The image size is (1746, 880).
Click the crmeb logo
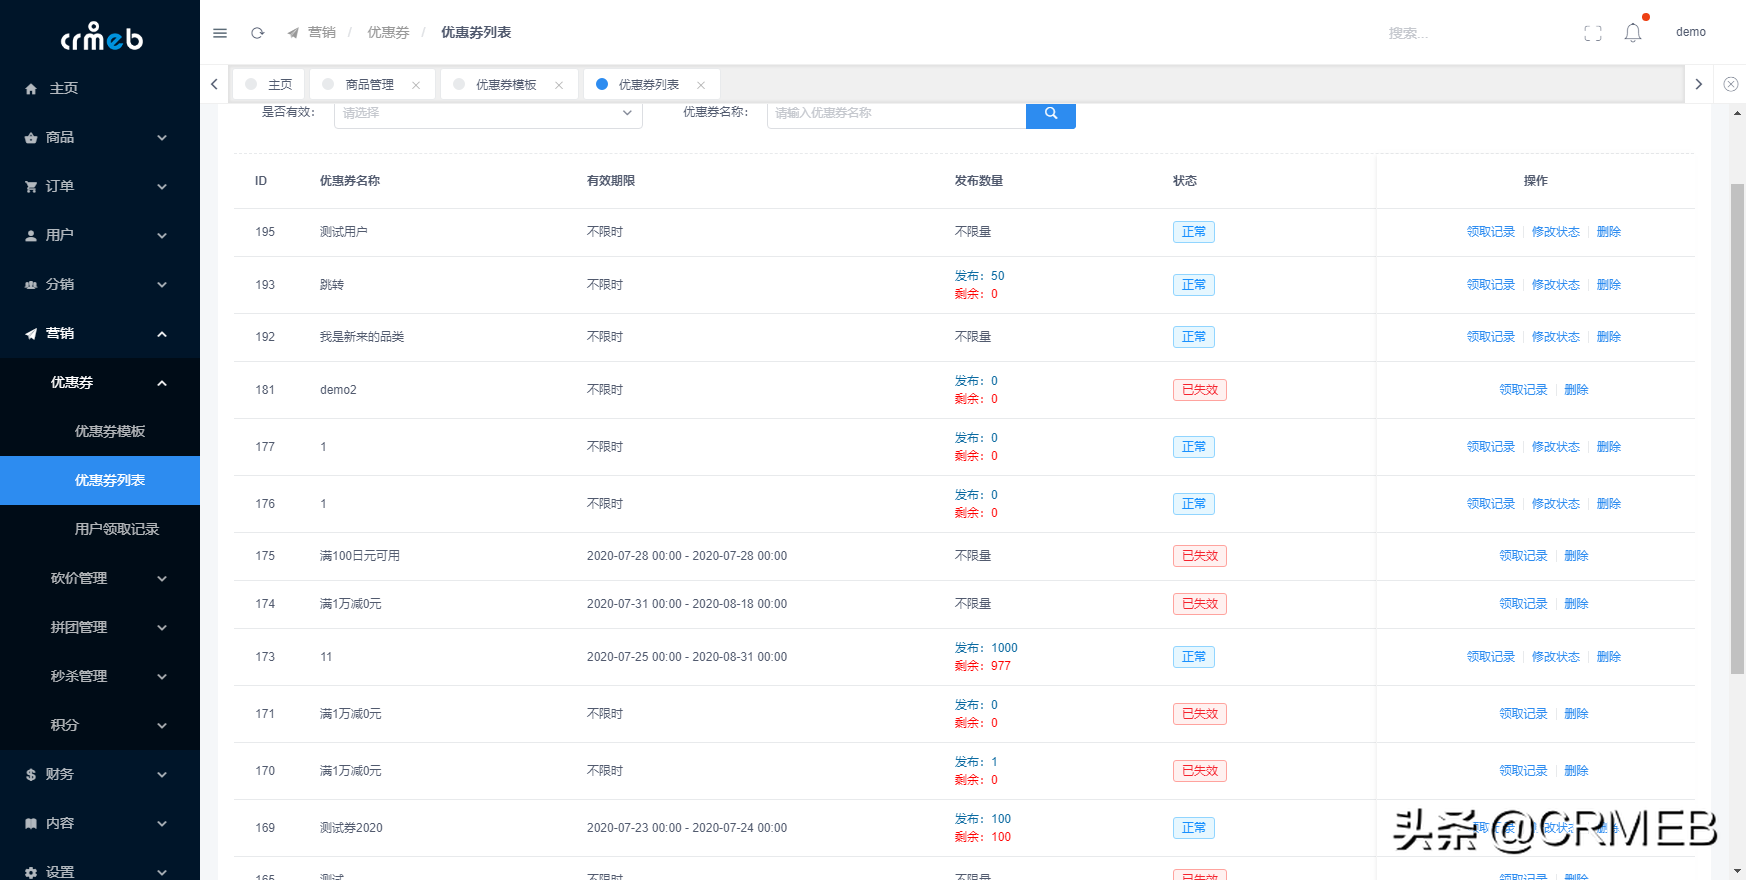click(x=101, y=37)
